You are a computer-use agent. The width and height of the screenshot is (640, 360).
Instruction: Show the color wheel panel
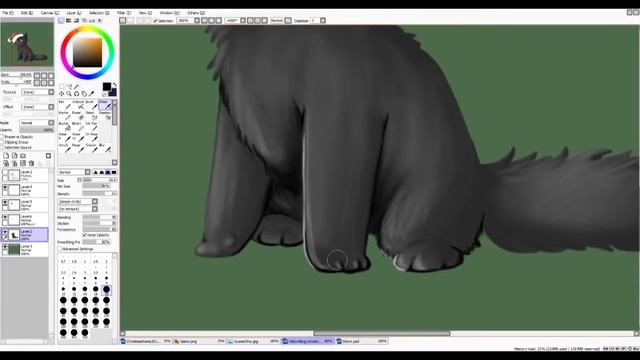[61, 20]
